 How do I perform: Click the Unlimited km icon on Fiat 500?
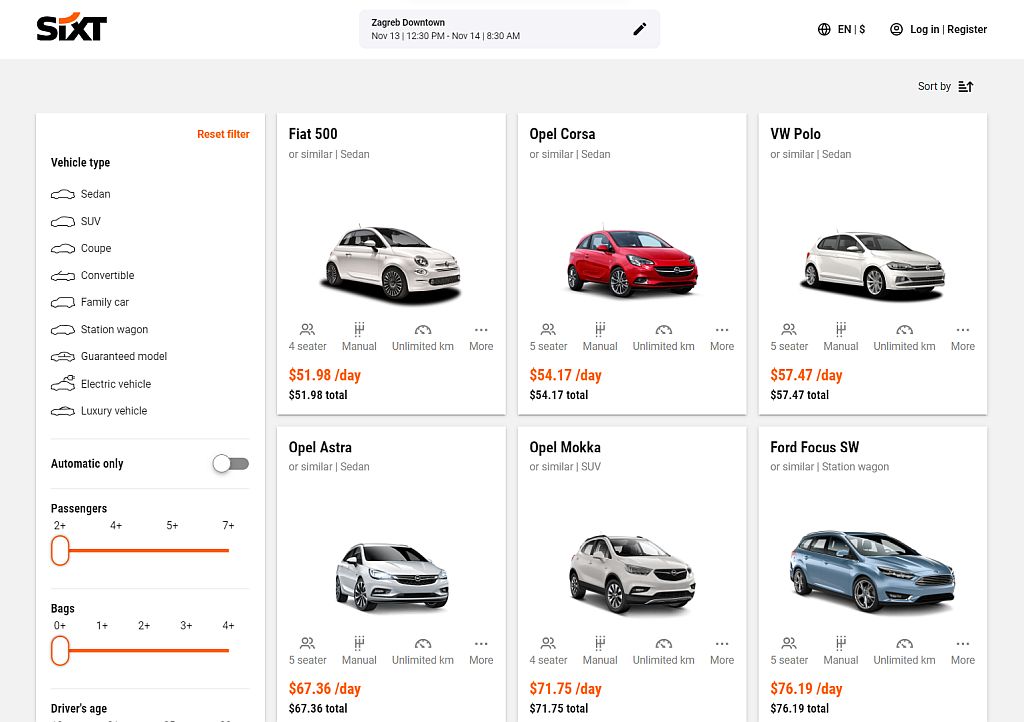[422, 330]
